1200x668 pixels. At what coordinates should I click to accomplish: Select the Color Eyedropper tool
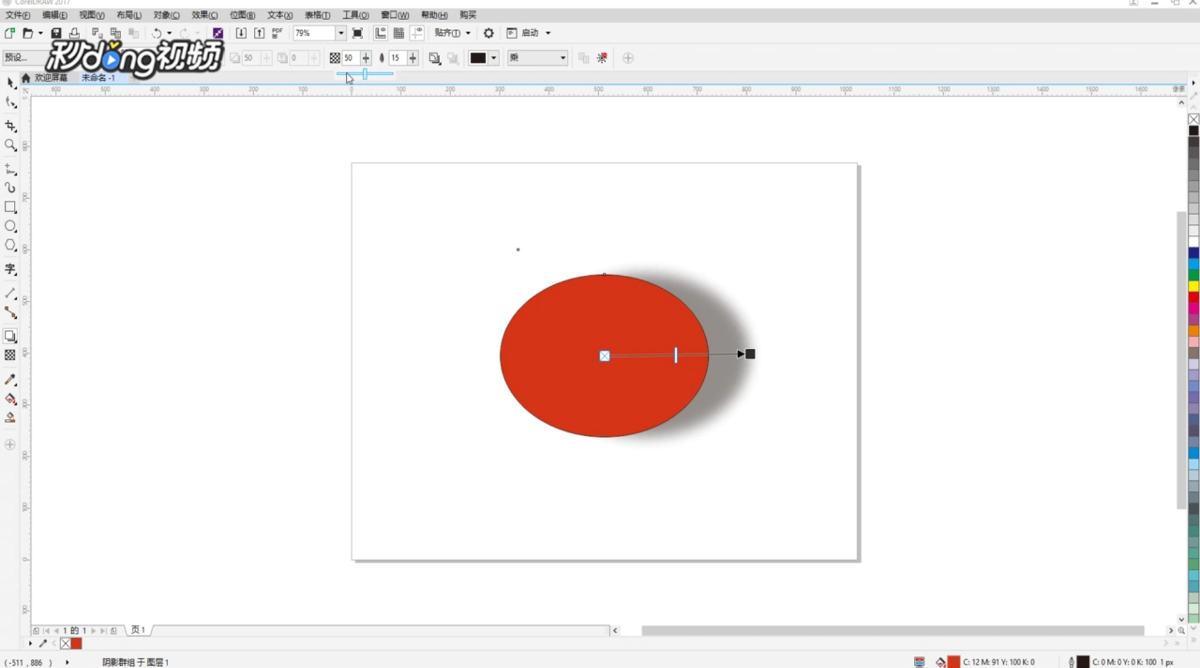tap(11, 380)
